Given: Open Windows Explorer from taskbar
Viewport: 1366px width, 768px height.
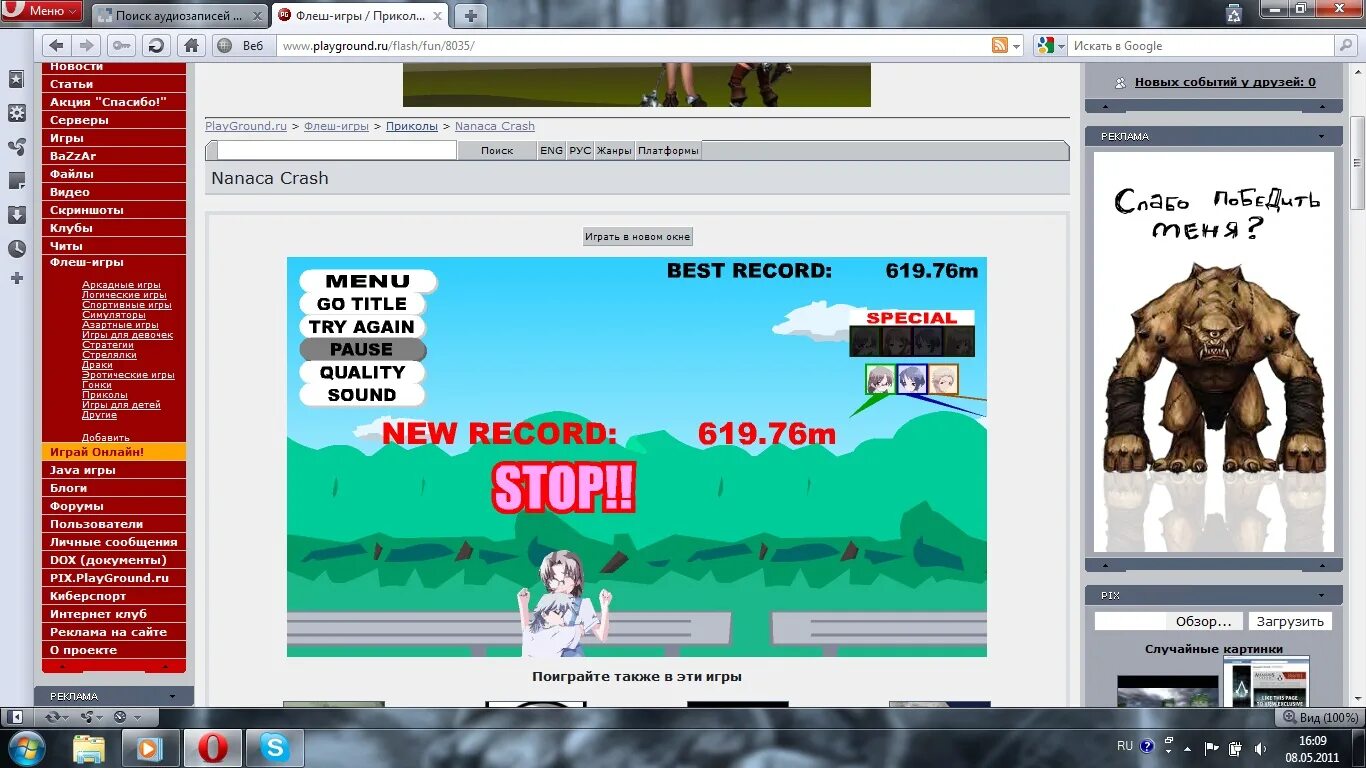Looking at the screenshot, I should click(88, 748).
